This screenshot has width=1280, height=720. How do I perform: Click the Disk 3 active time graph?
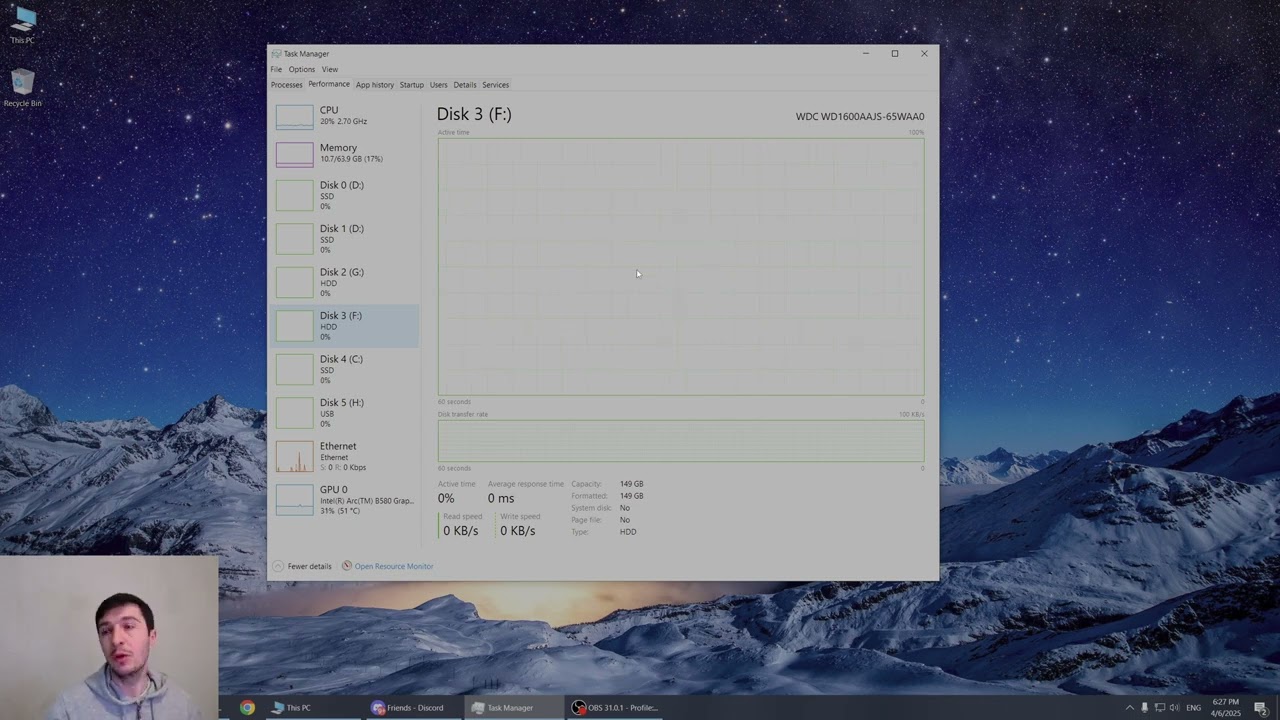(x=681, y=267)
